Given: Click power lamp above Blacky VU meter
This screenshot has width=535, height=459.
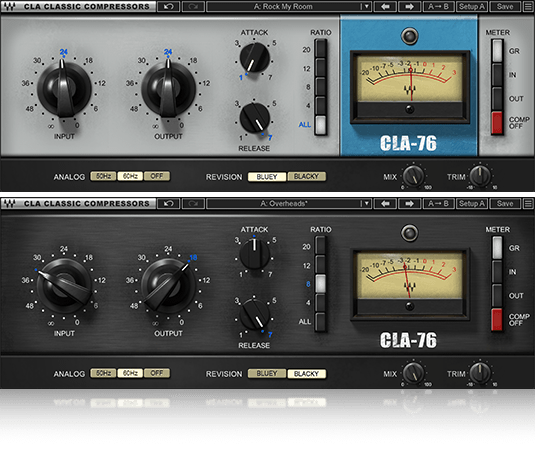Looking at the screenshot, I should tap(409, 233).
